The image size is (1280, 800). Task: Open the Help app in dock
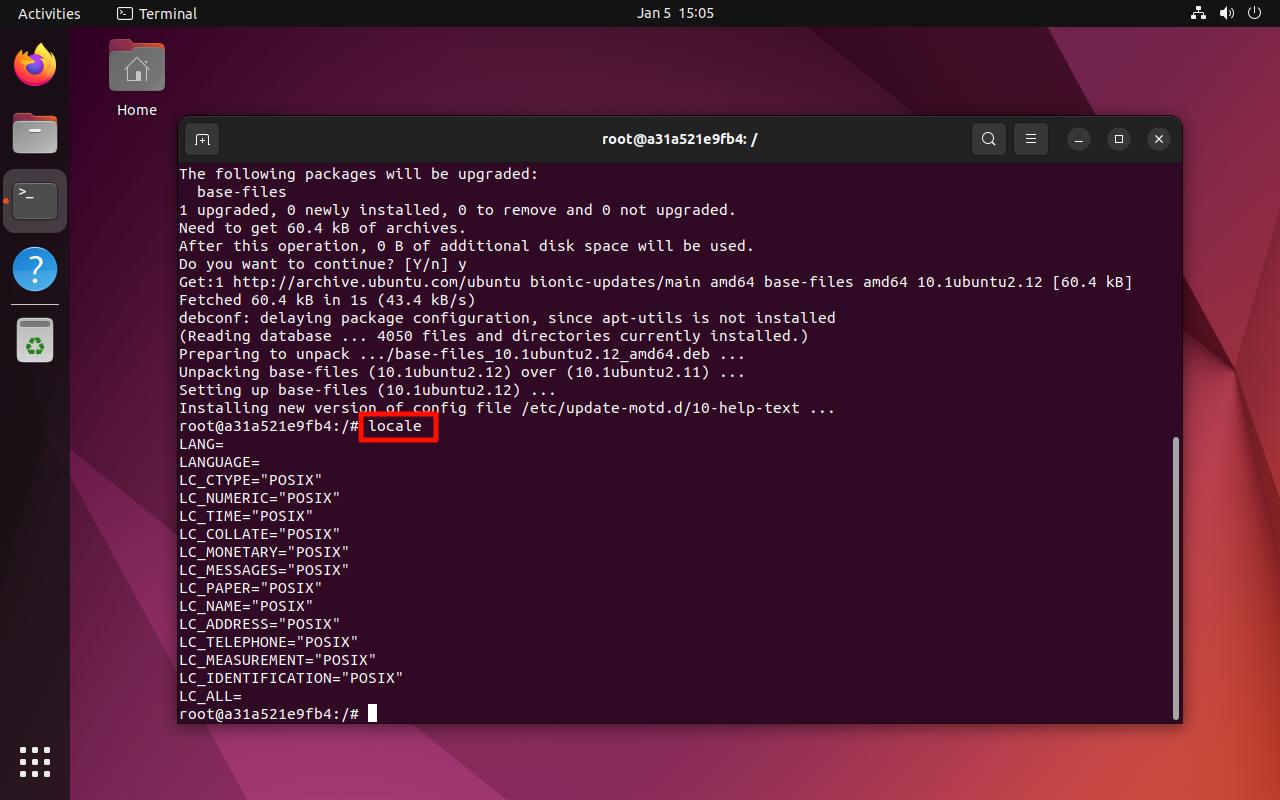click(35, 269)
